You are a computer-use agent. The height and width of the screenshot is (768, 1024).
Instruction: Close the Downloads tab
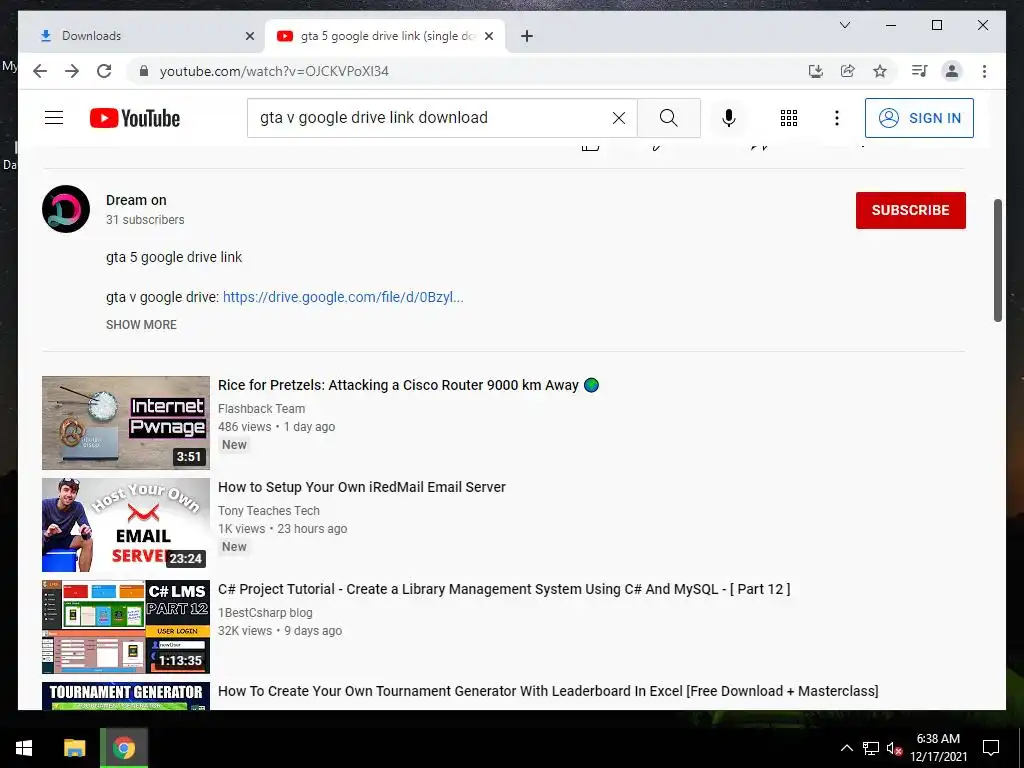tap(249, 36)
